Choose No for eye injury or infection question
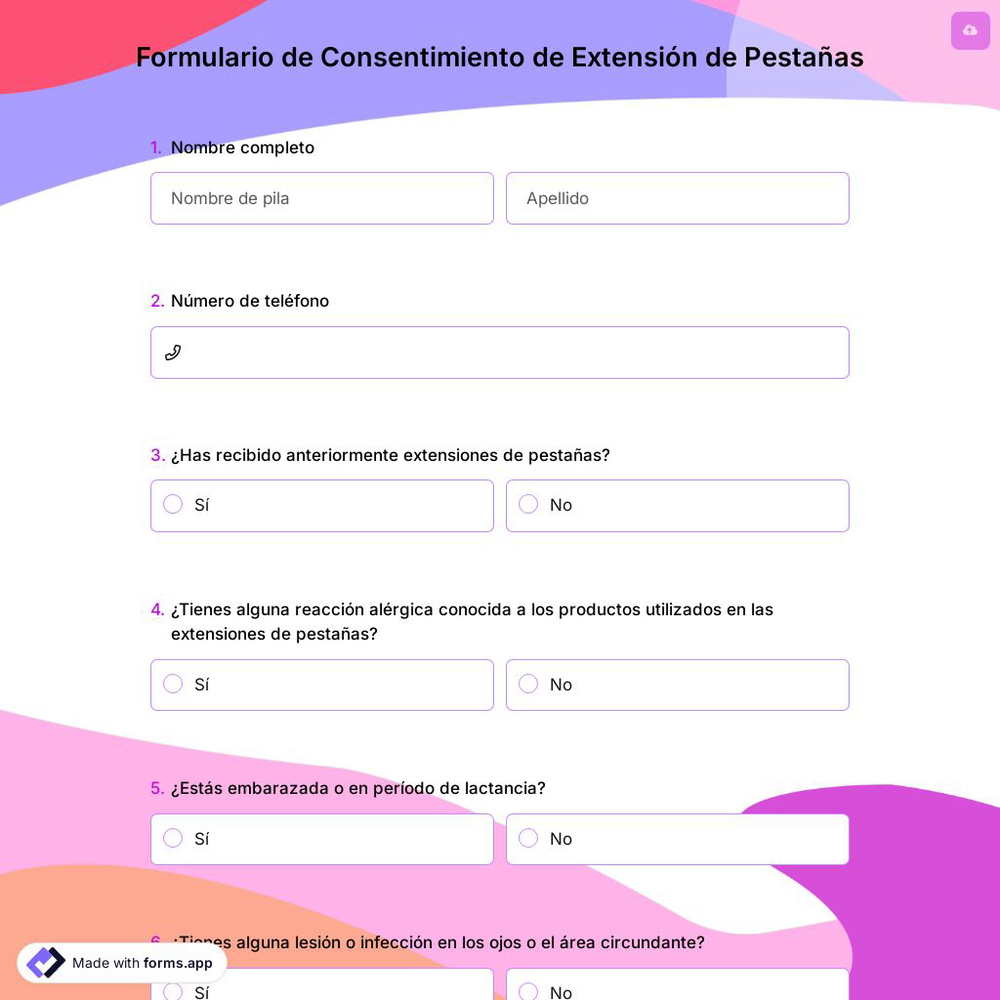 (528, 992)
